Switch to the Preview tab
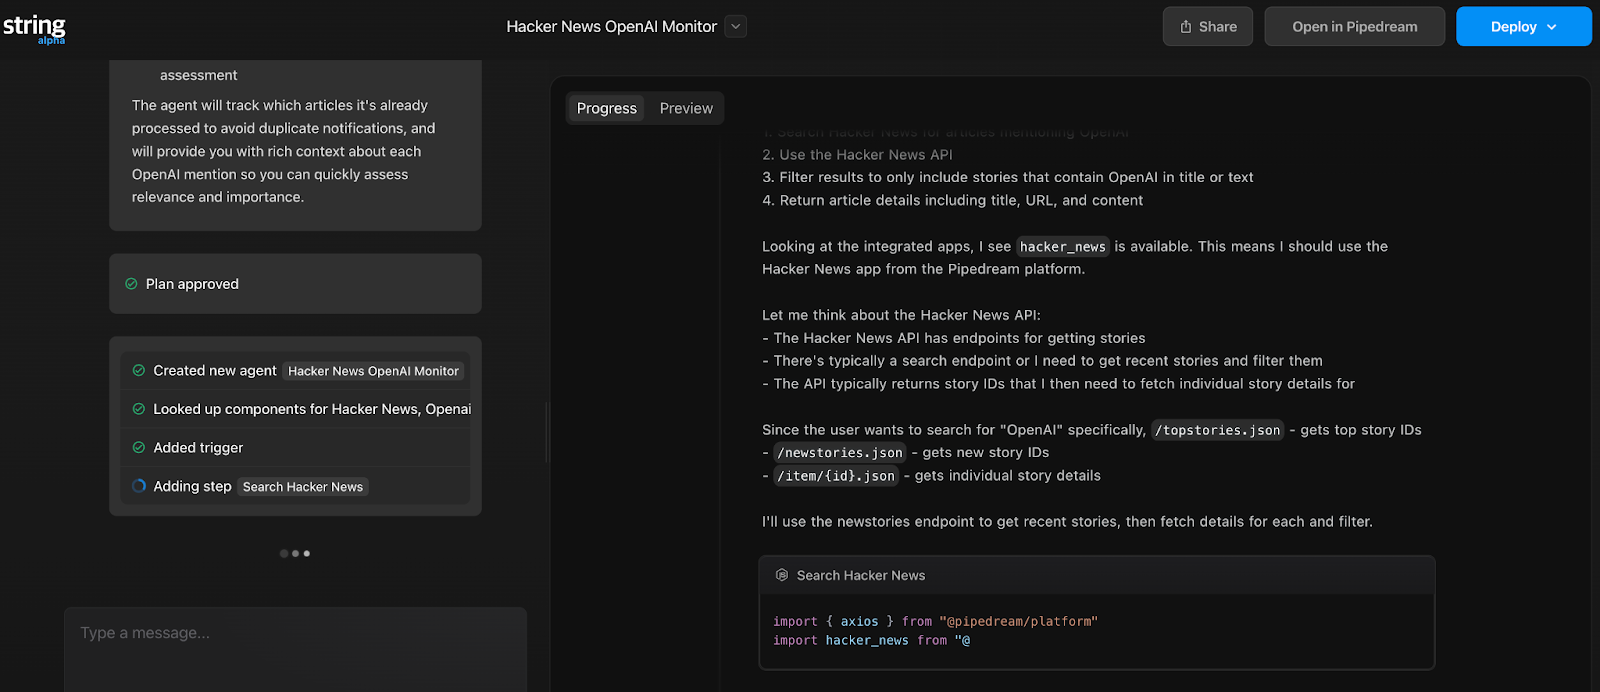The width and height of the screenshot is (1600, 692). (686, 108)
